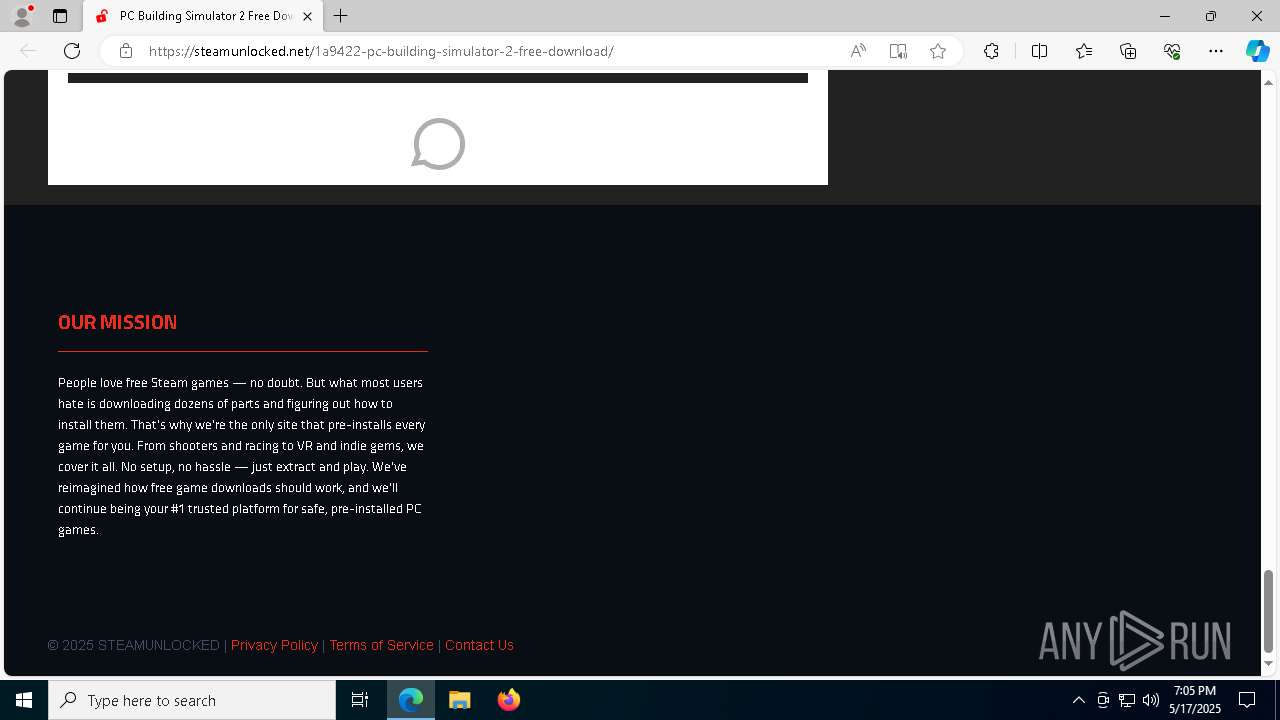1280x720 pixels.
Task: Close the PC Building Simulator 2 tab
Action: (307, 16)
